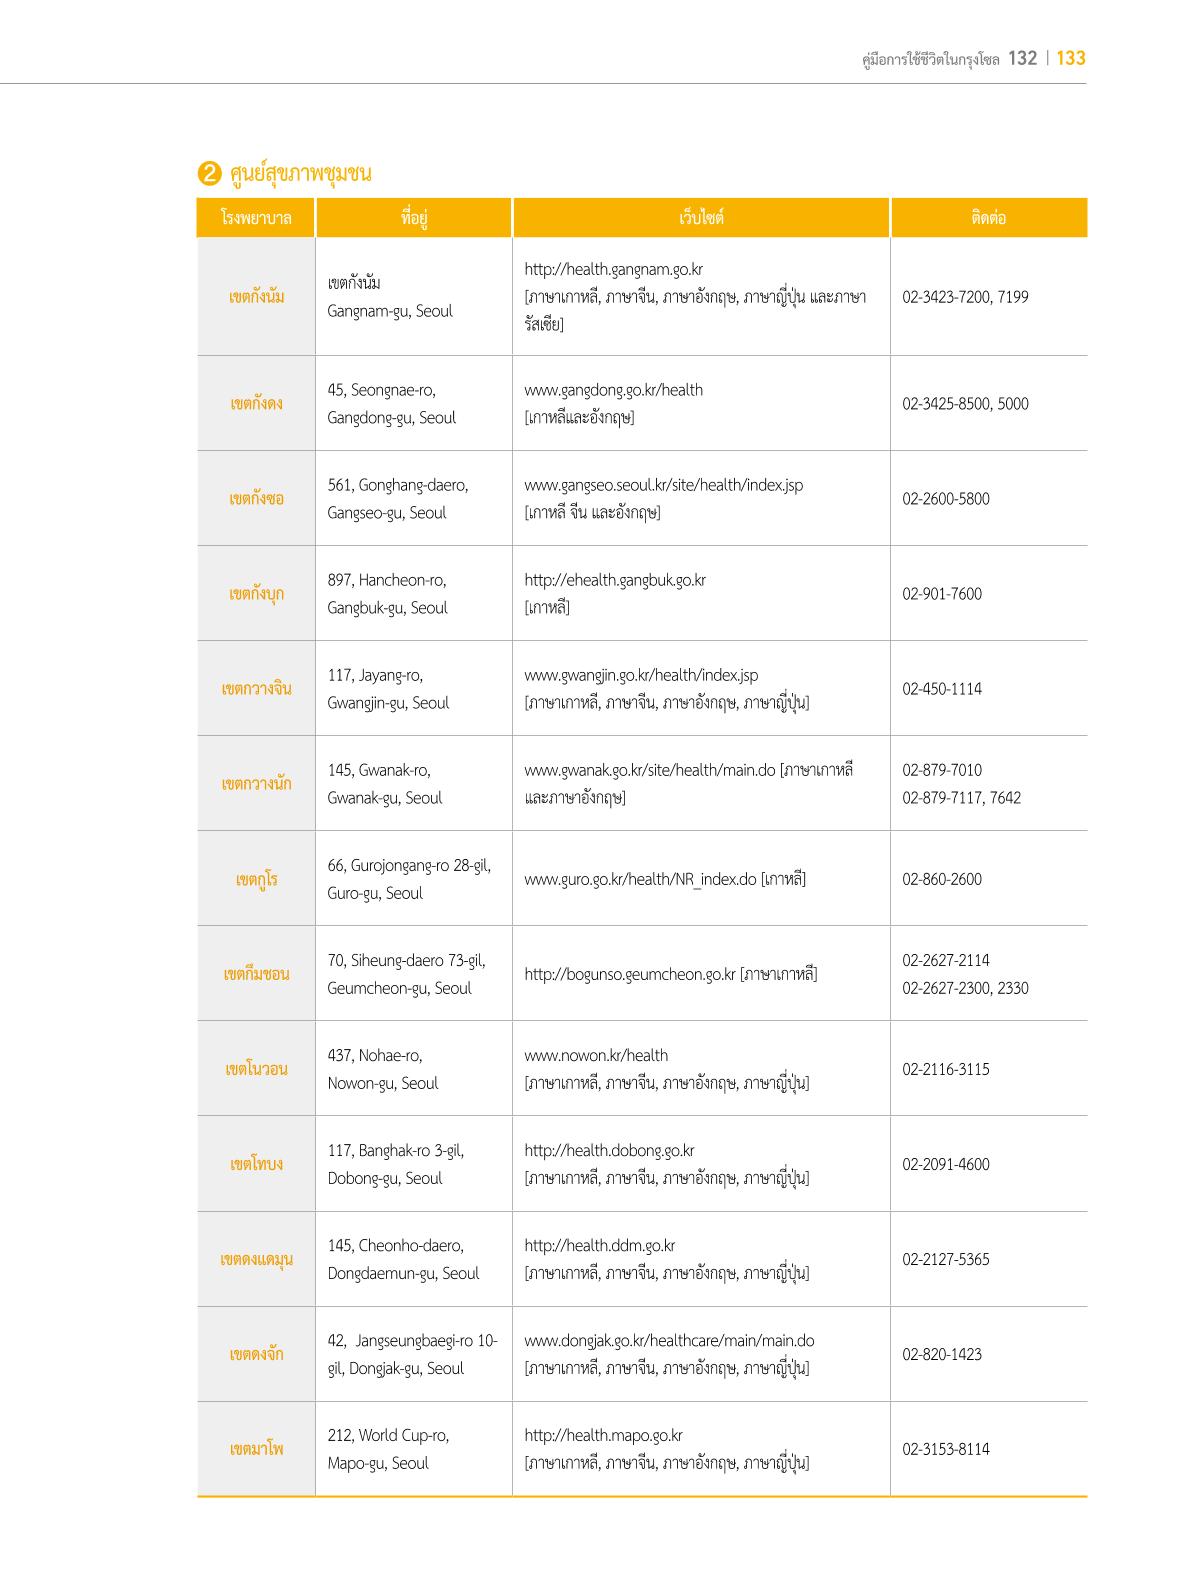The height and width of the screenshot is (1574, 1181).
Task: Click the เว็บไซต์ column header
Action: tap(701, 218)
